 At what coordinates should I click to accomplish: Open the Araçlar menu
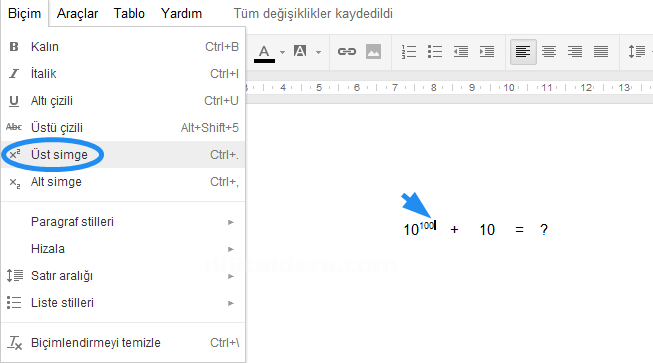[77, 13]
